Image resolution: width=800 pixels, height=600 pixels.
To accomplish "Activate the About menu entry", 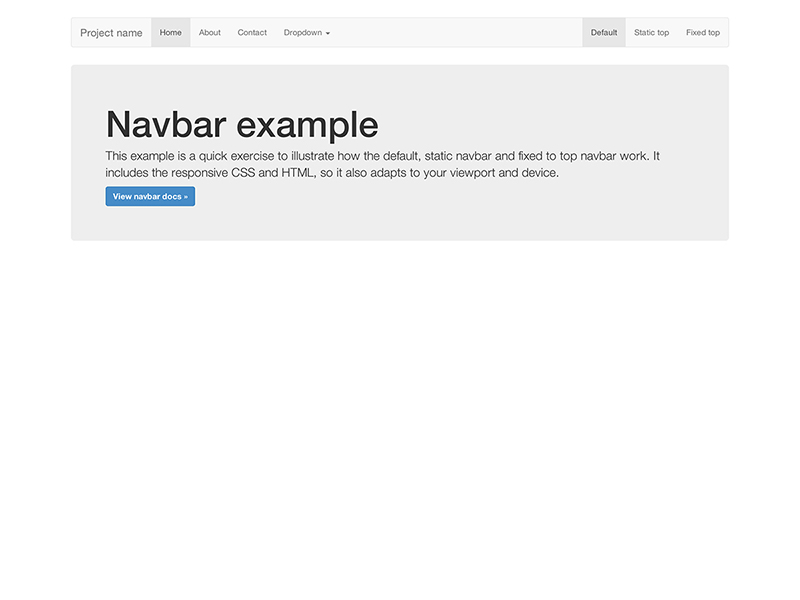I will coord(209,32).
